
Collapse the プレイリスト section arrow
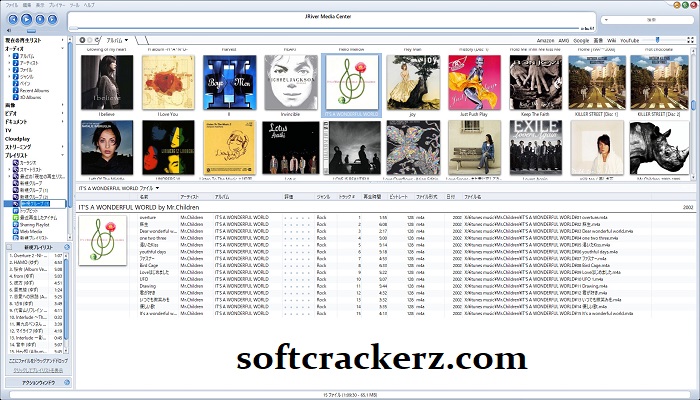(x=62, y=155)
